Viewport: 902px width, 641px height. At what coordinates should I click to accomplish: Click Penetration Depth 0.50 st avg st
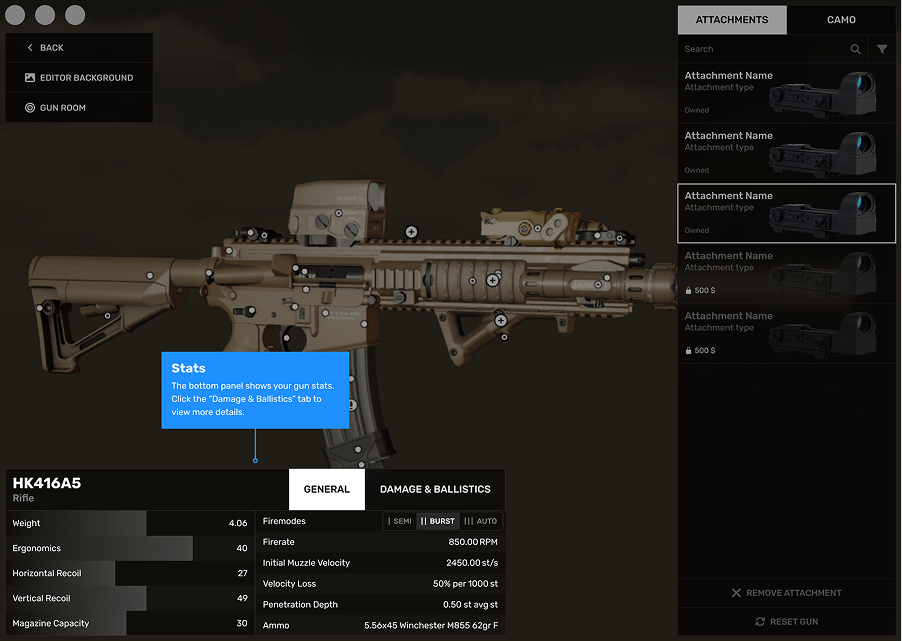coord(470,604)
